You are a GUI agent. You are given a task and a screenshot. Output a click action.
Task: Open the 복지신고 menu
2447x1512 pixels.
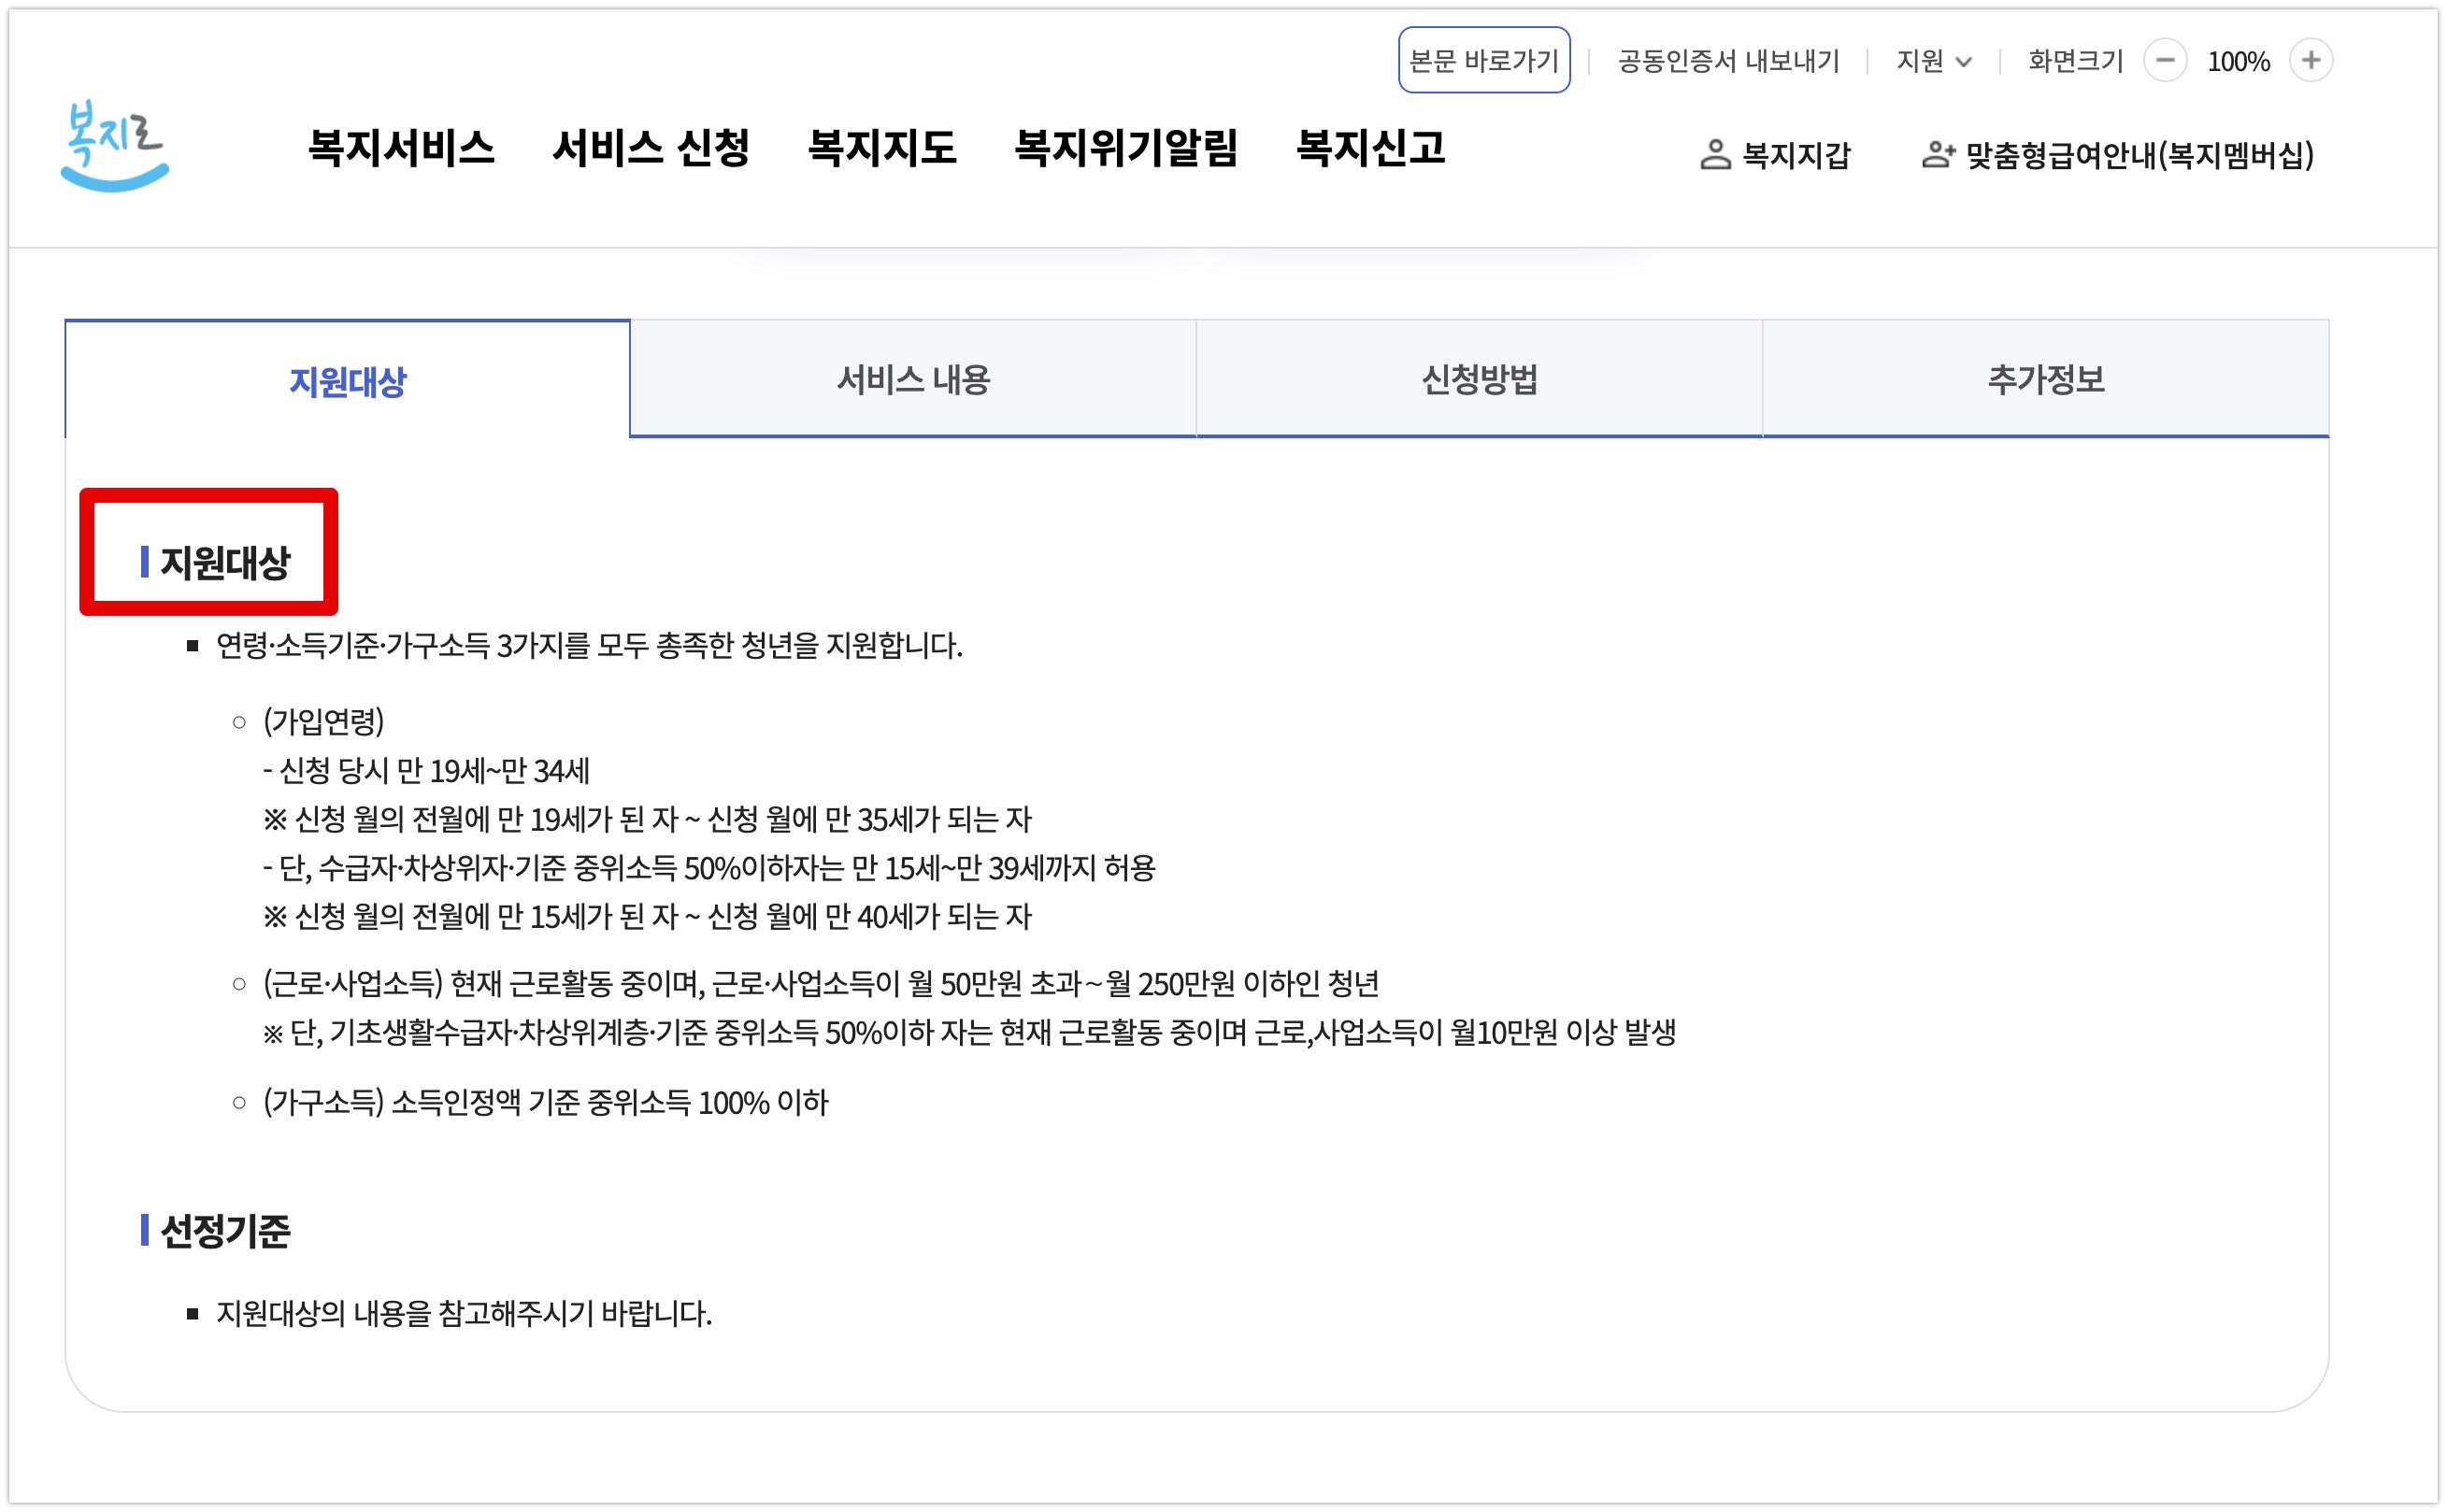pyautogui.click(x=1370, y=149)
